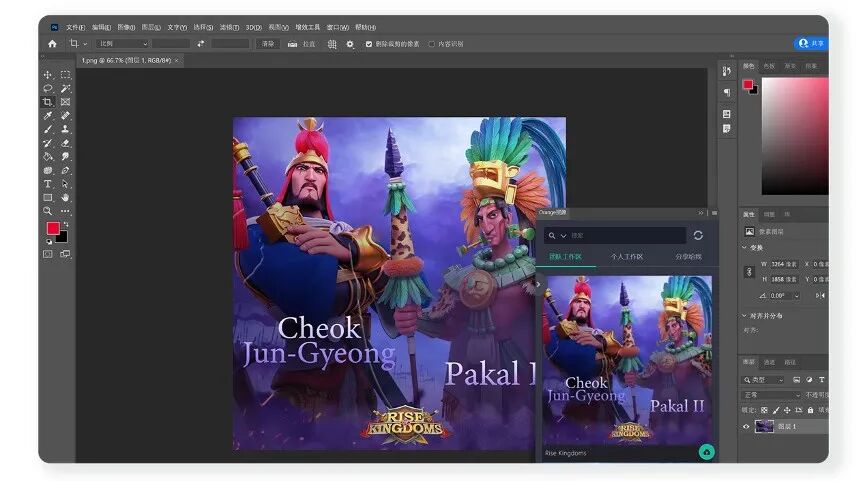Select the Brush tool
The height and width of the screenshot is (481, 866).
pos(47,129)
